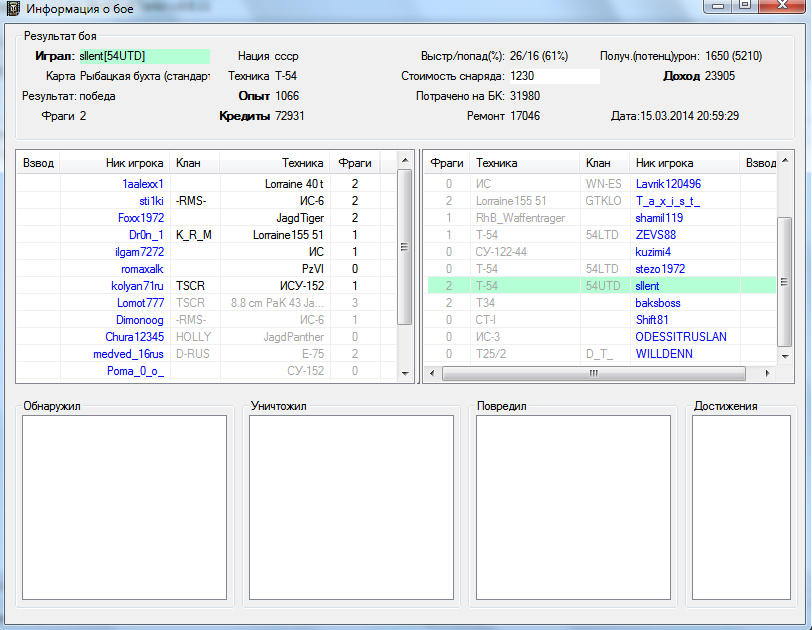The image size is (812, 630).
Task: Click the left arrow of horizontal scrollbar
Action: 432,373
